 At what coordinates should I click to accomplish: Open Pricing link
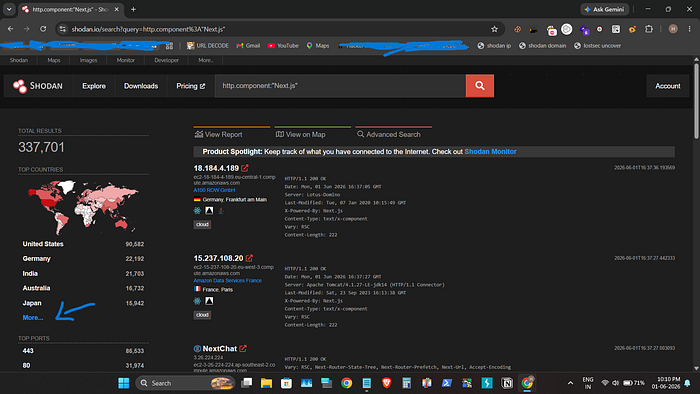pos(191,86)
